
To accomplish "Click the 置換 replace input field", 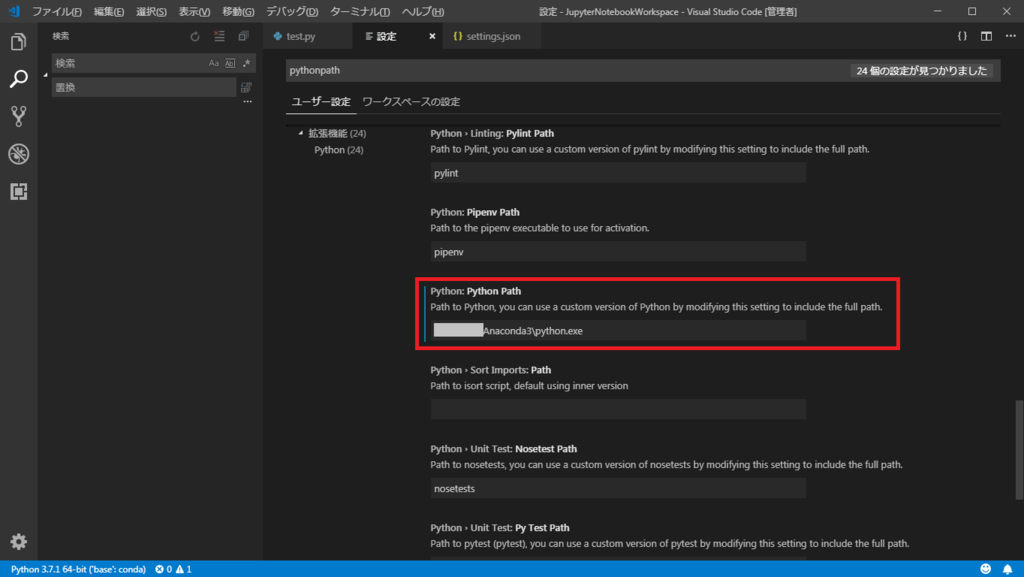I will pyautogui.click(x=144, y=87).
